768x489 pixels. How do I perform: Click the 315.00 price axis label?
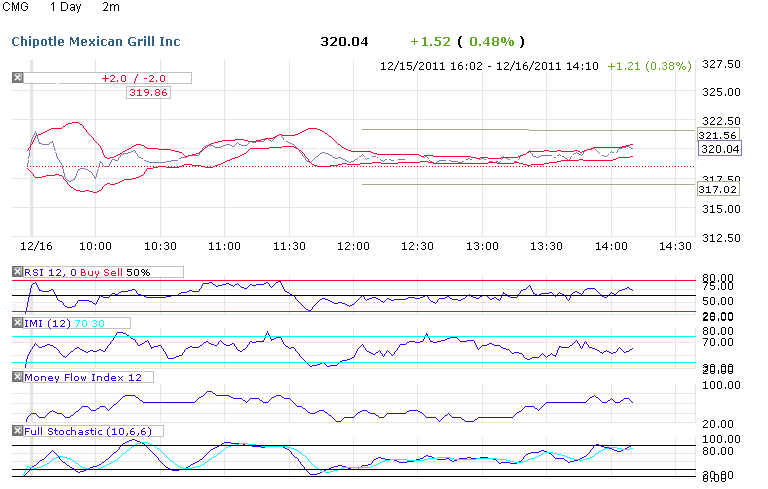point(721,209)
